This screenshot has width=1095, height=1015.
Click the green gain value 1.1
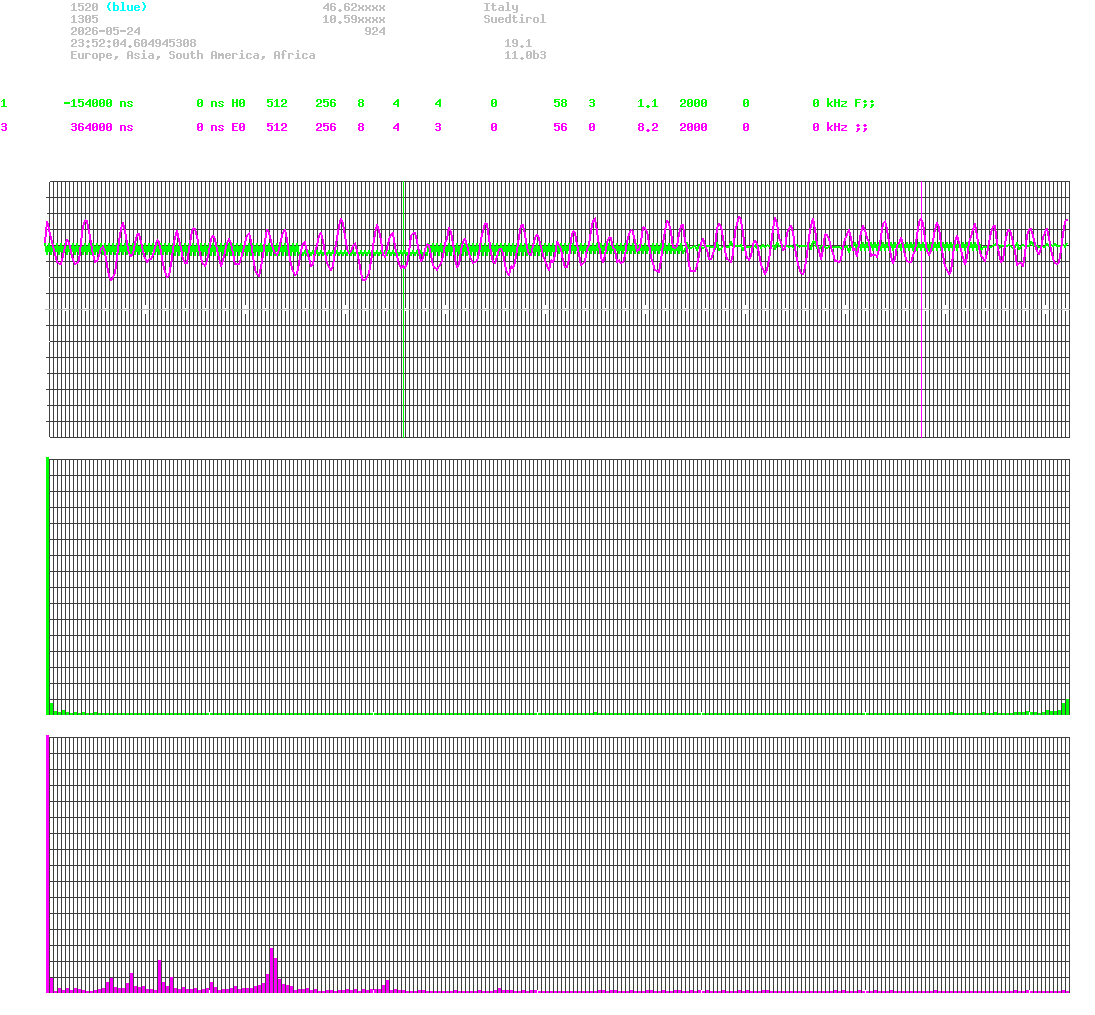point(647,103)
